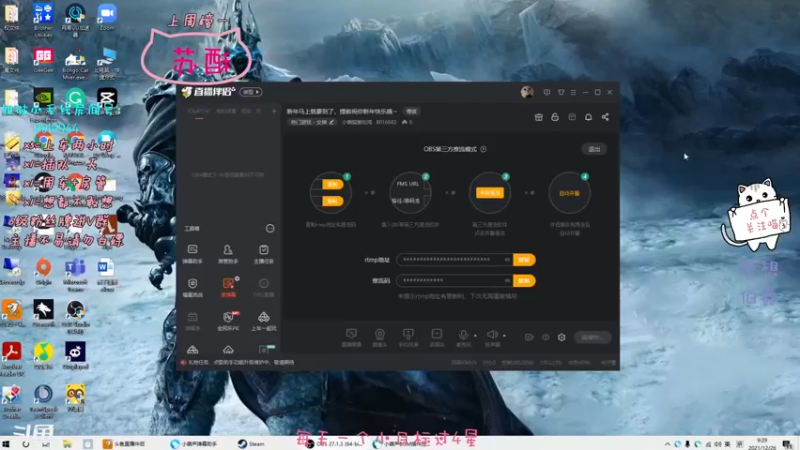Click the share icon in top toolbar
This screenshot has height=450, width=800.
(x=605, y=117)
